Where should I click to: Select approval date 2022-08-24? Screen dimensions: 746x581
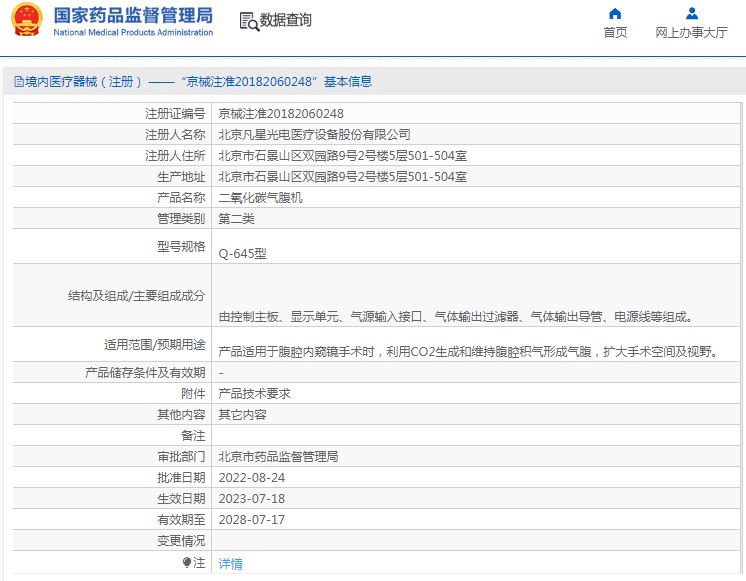[x=252, y=477]
